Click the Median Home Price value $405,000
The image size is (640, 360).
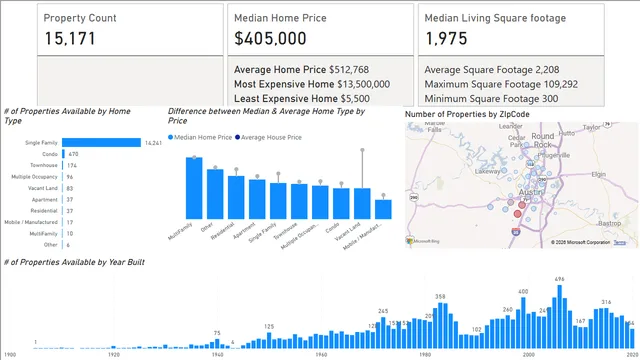[270, 39]
